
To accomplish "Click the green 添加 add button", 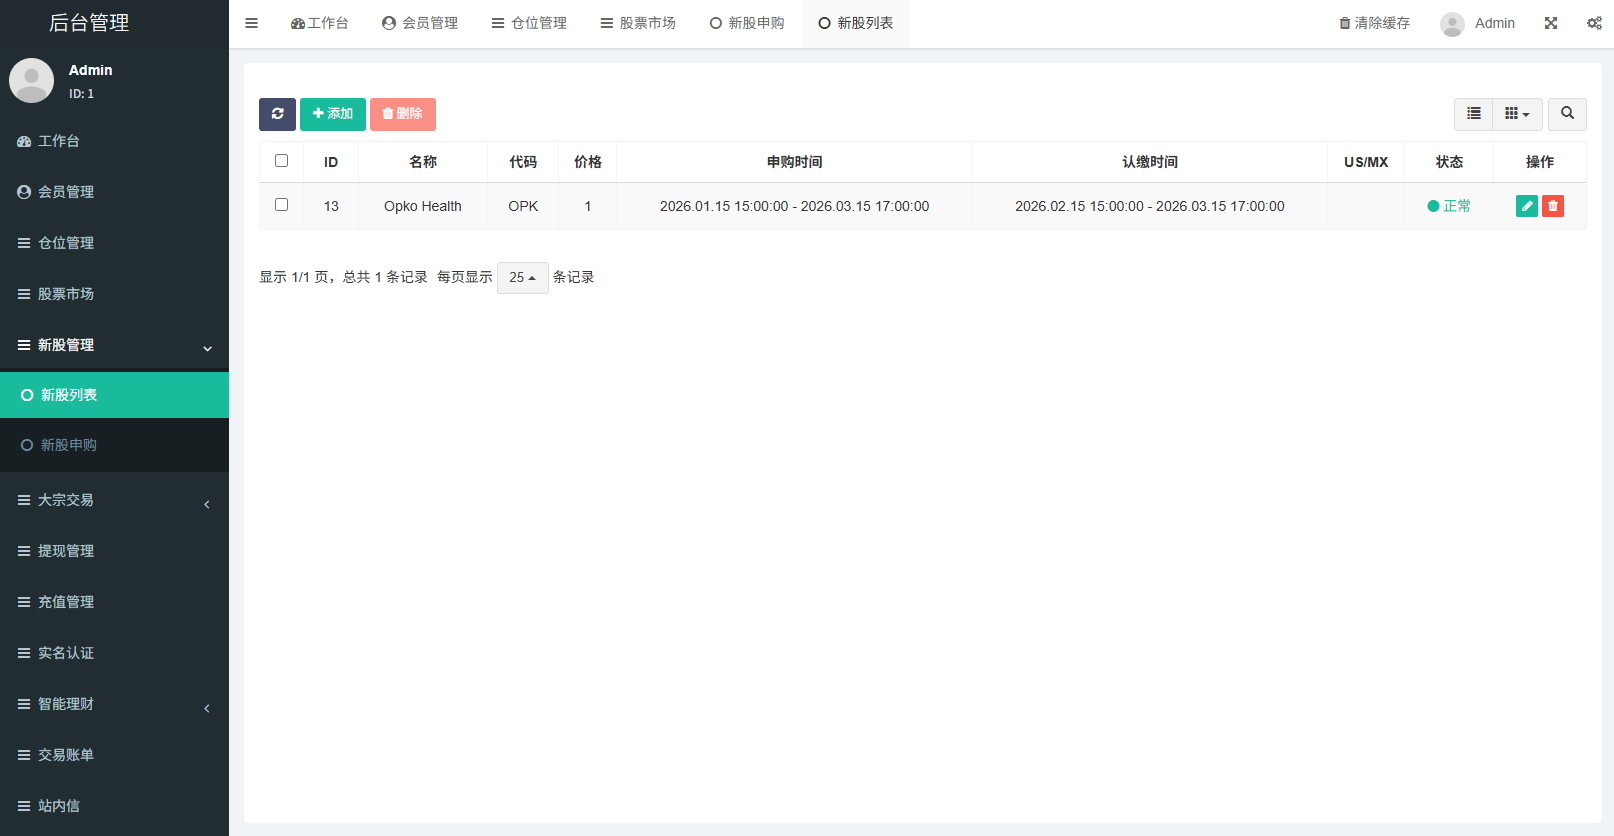I will [x=332, y=114].
